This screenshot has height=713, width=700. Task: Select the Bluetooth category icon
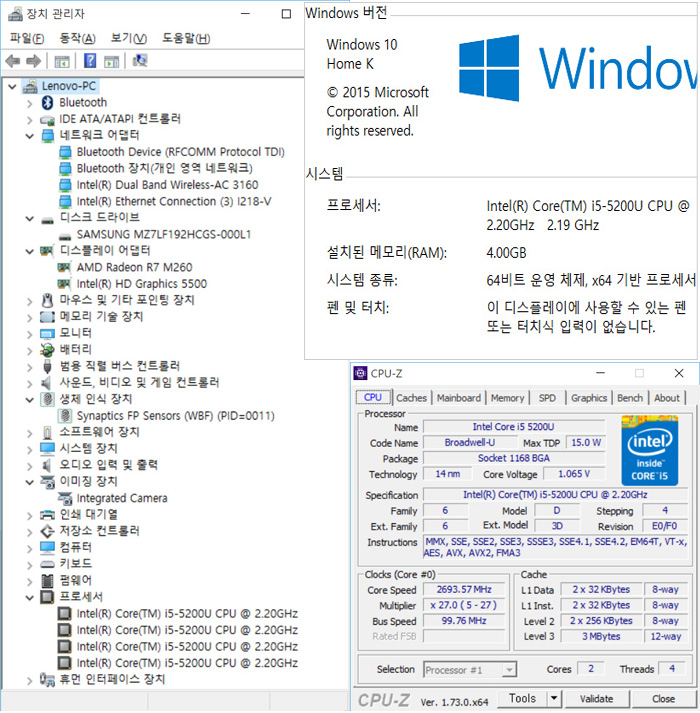47,102
